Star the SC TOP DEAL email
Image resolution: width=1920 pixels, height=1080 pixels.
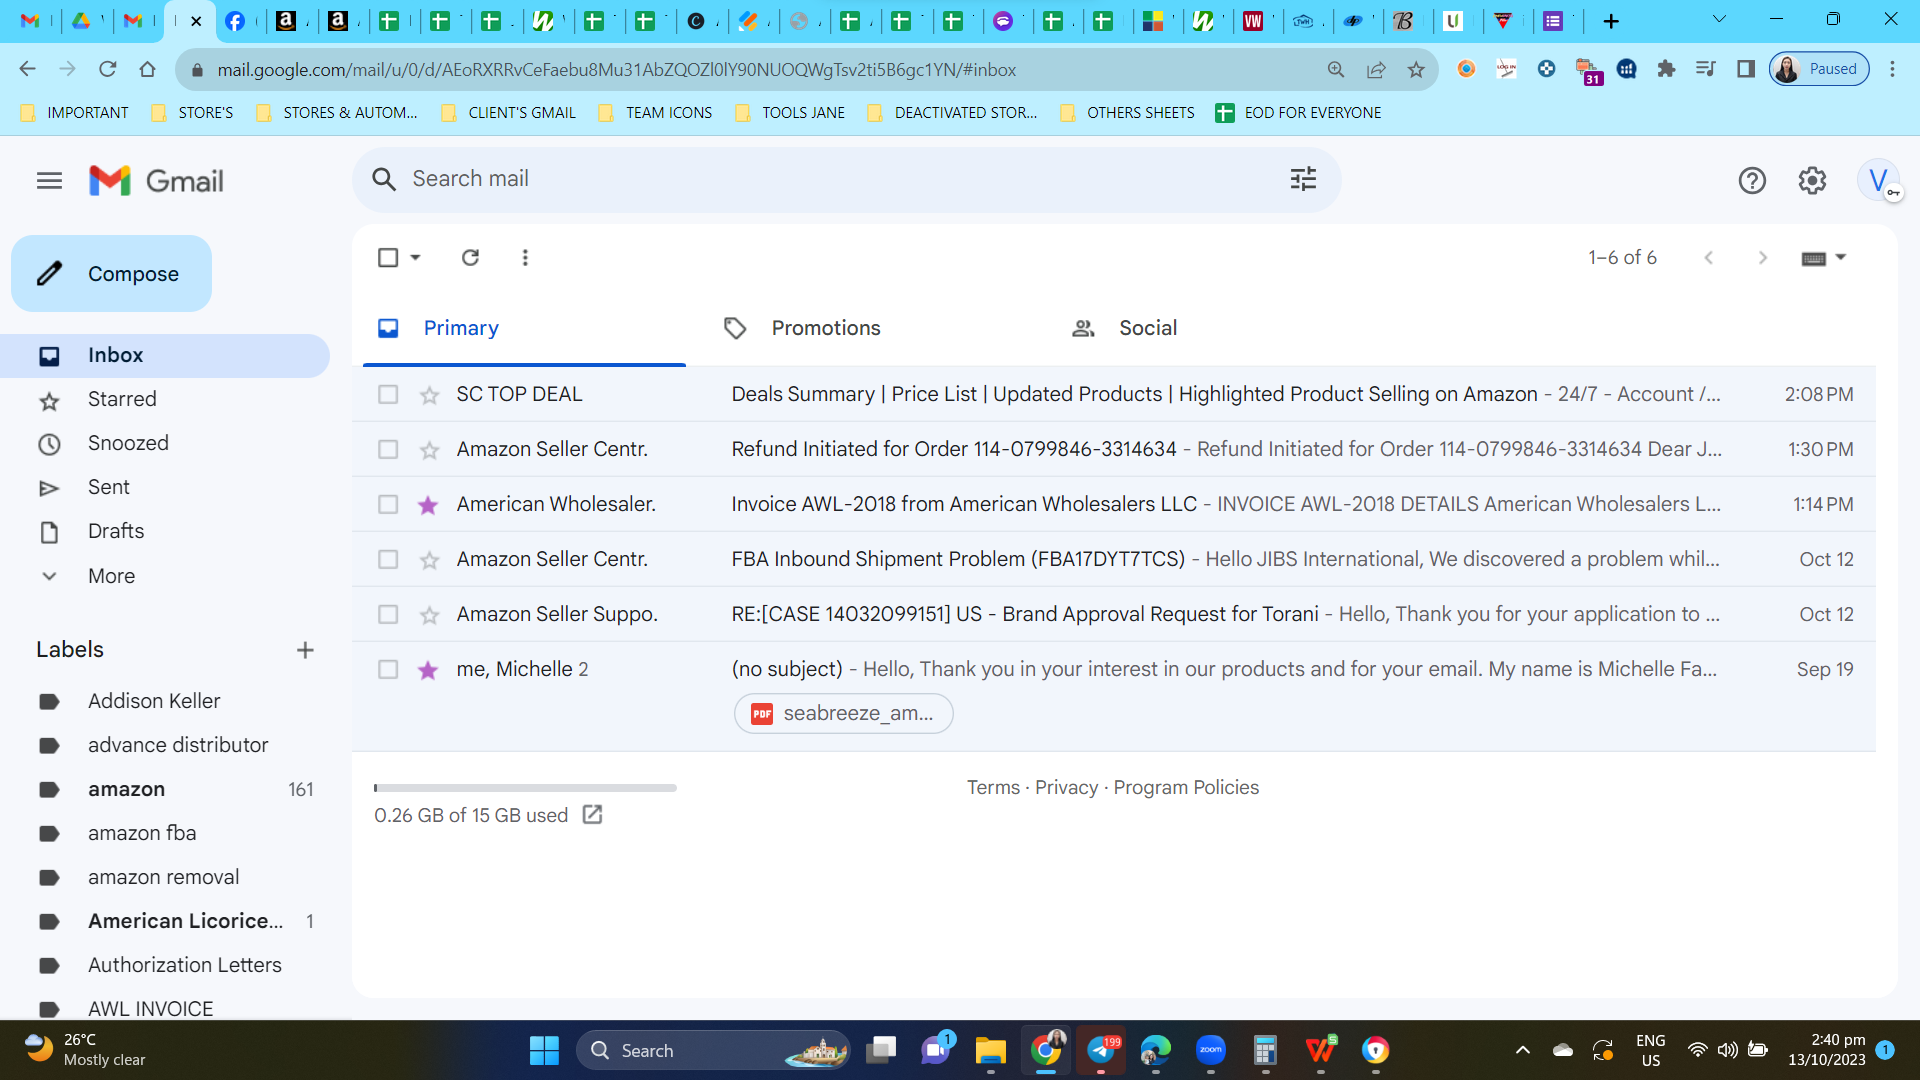click(430, 395)
